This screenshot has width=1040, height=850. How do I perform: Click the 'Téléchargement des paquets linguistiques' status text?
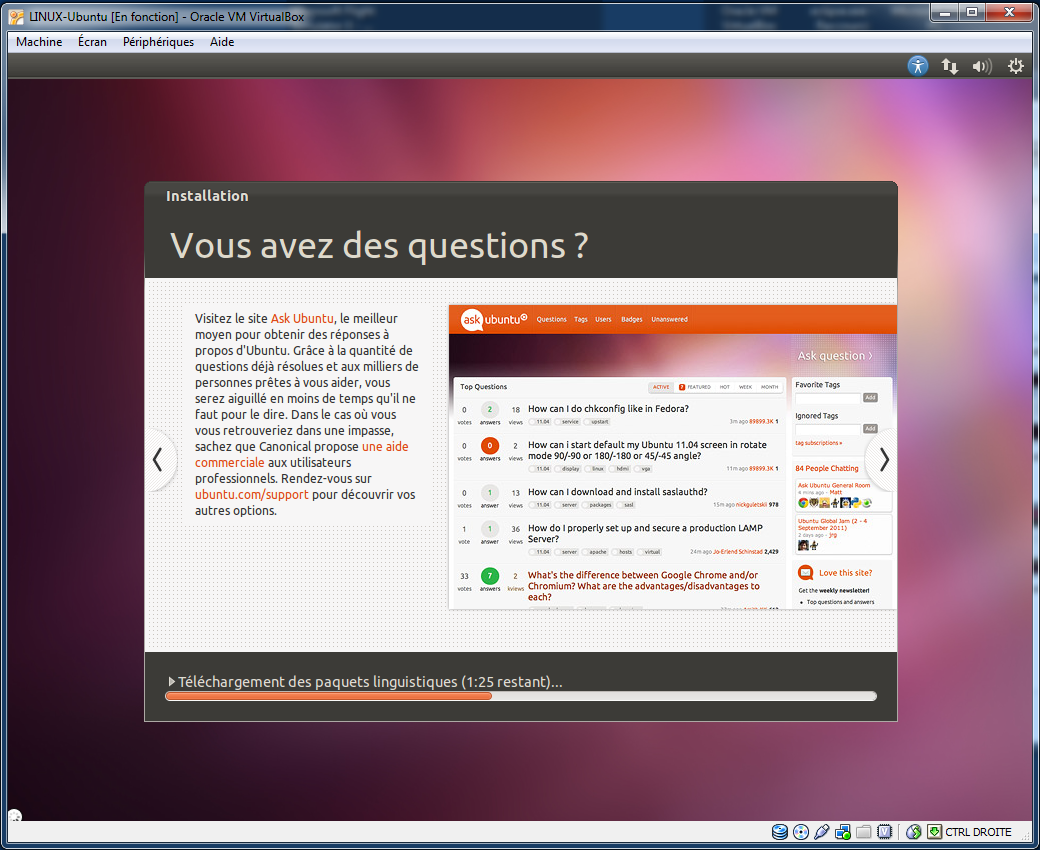click(x=370, y=682)
